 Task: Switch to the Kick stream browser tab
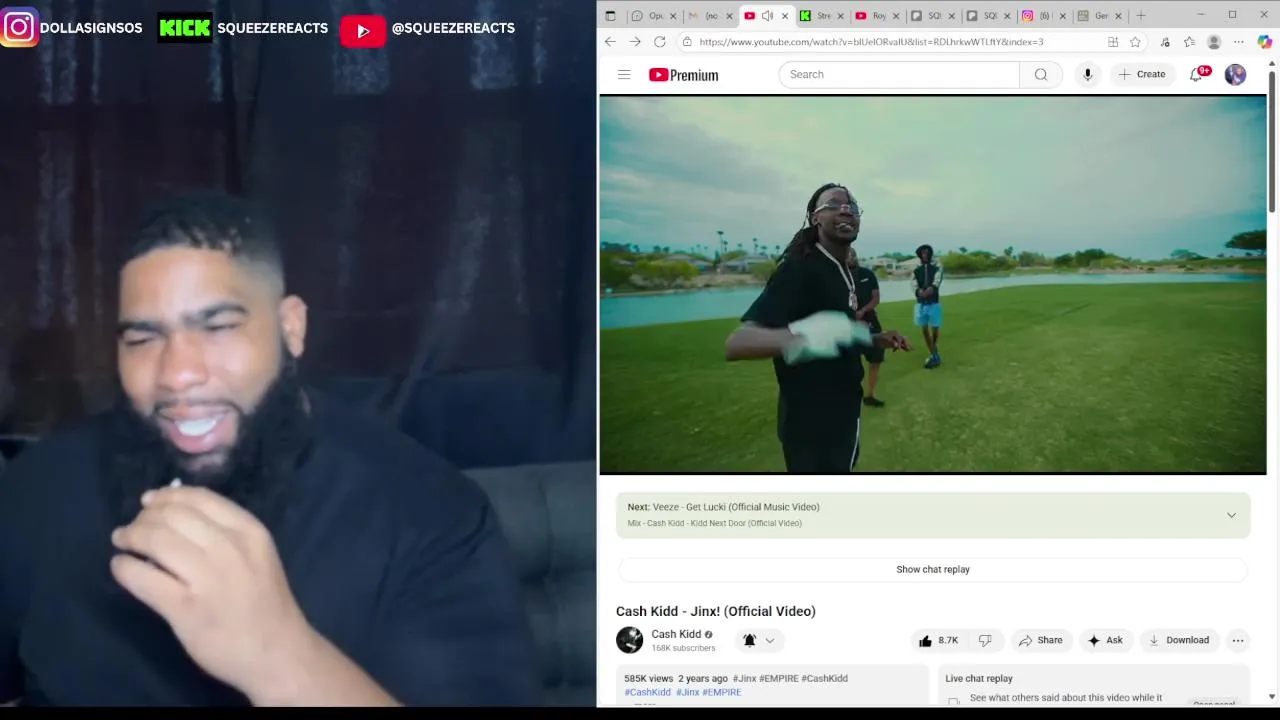pos(816,16)
